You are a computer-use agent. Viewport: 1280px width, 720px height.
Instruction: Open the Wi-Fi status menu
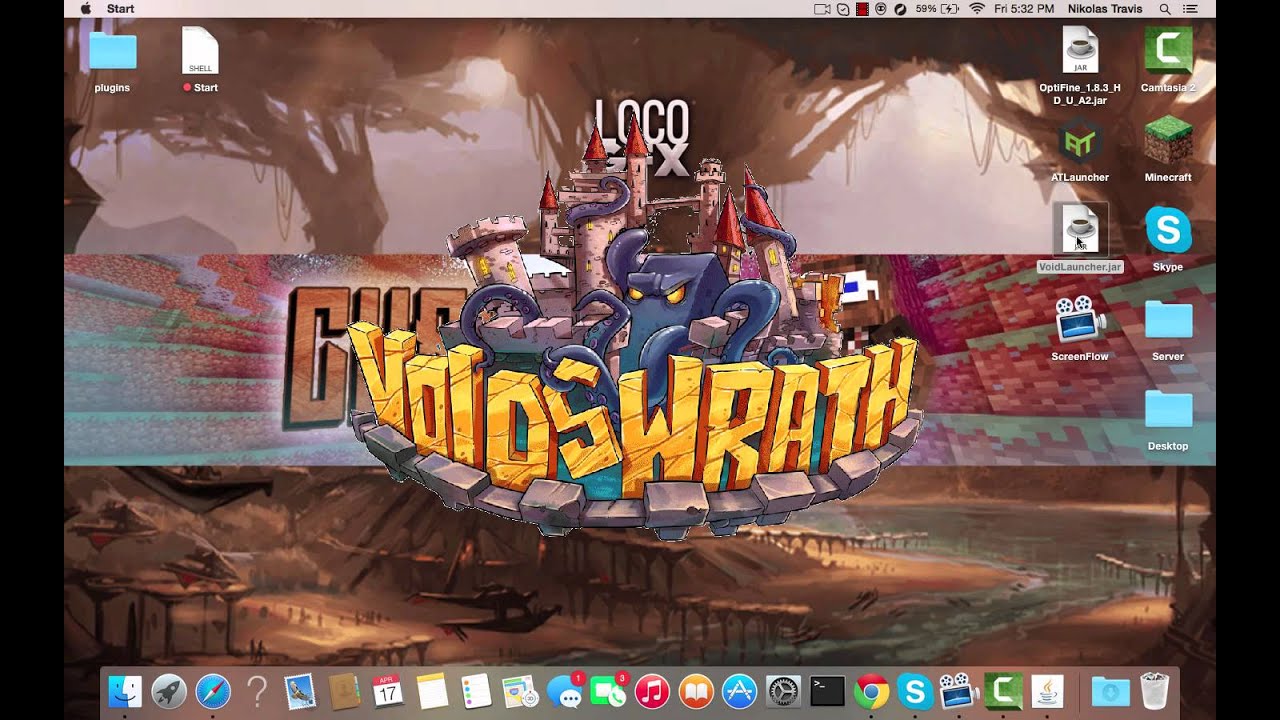pyautogui.click(x=977, y=9)
